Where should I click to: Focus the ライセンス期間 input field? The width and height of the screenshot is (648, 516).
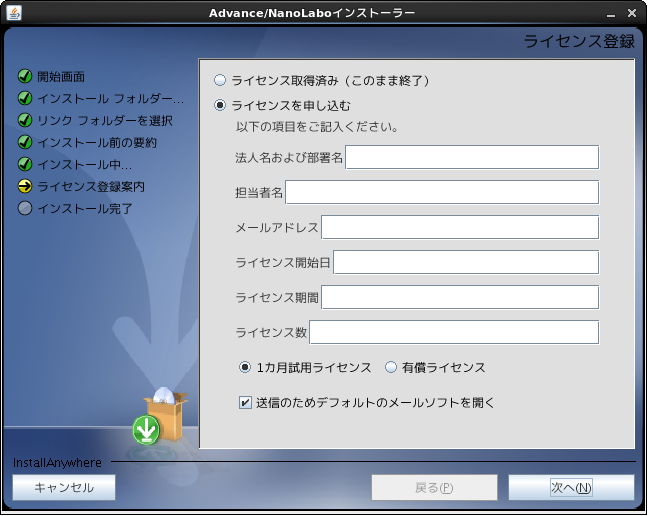[x=460, y=297]
